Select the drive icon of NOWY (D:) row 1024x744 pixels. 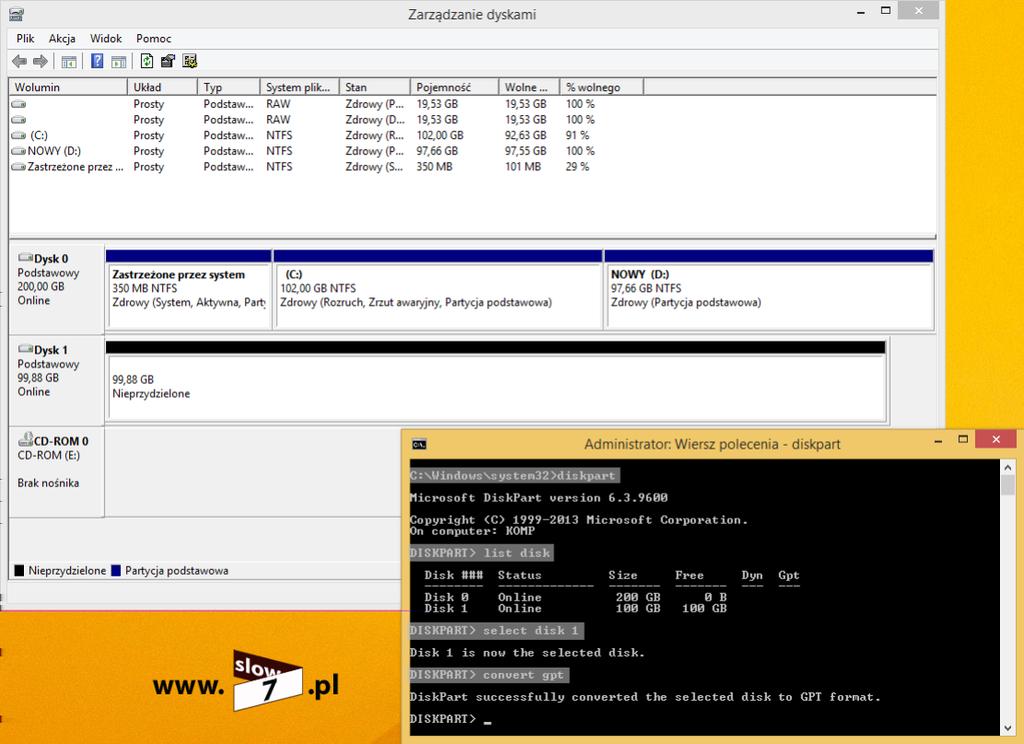pyautogui.click(x=19, y=151)
